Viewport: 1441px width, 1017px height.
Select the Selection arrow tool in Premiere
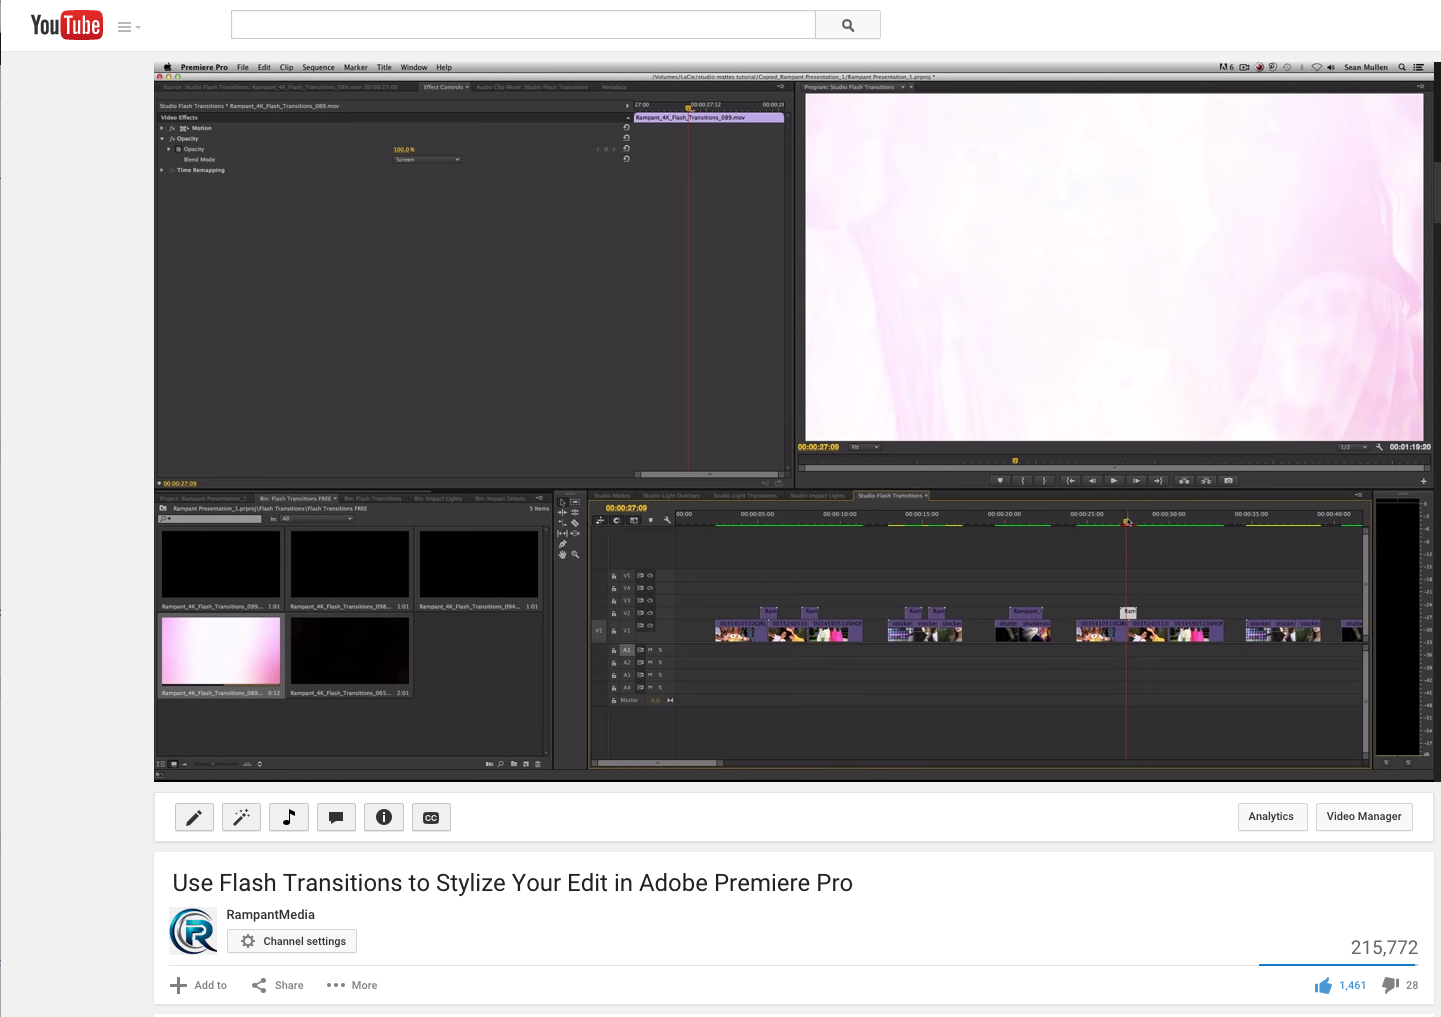[x=563, y=502]
